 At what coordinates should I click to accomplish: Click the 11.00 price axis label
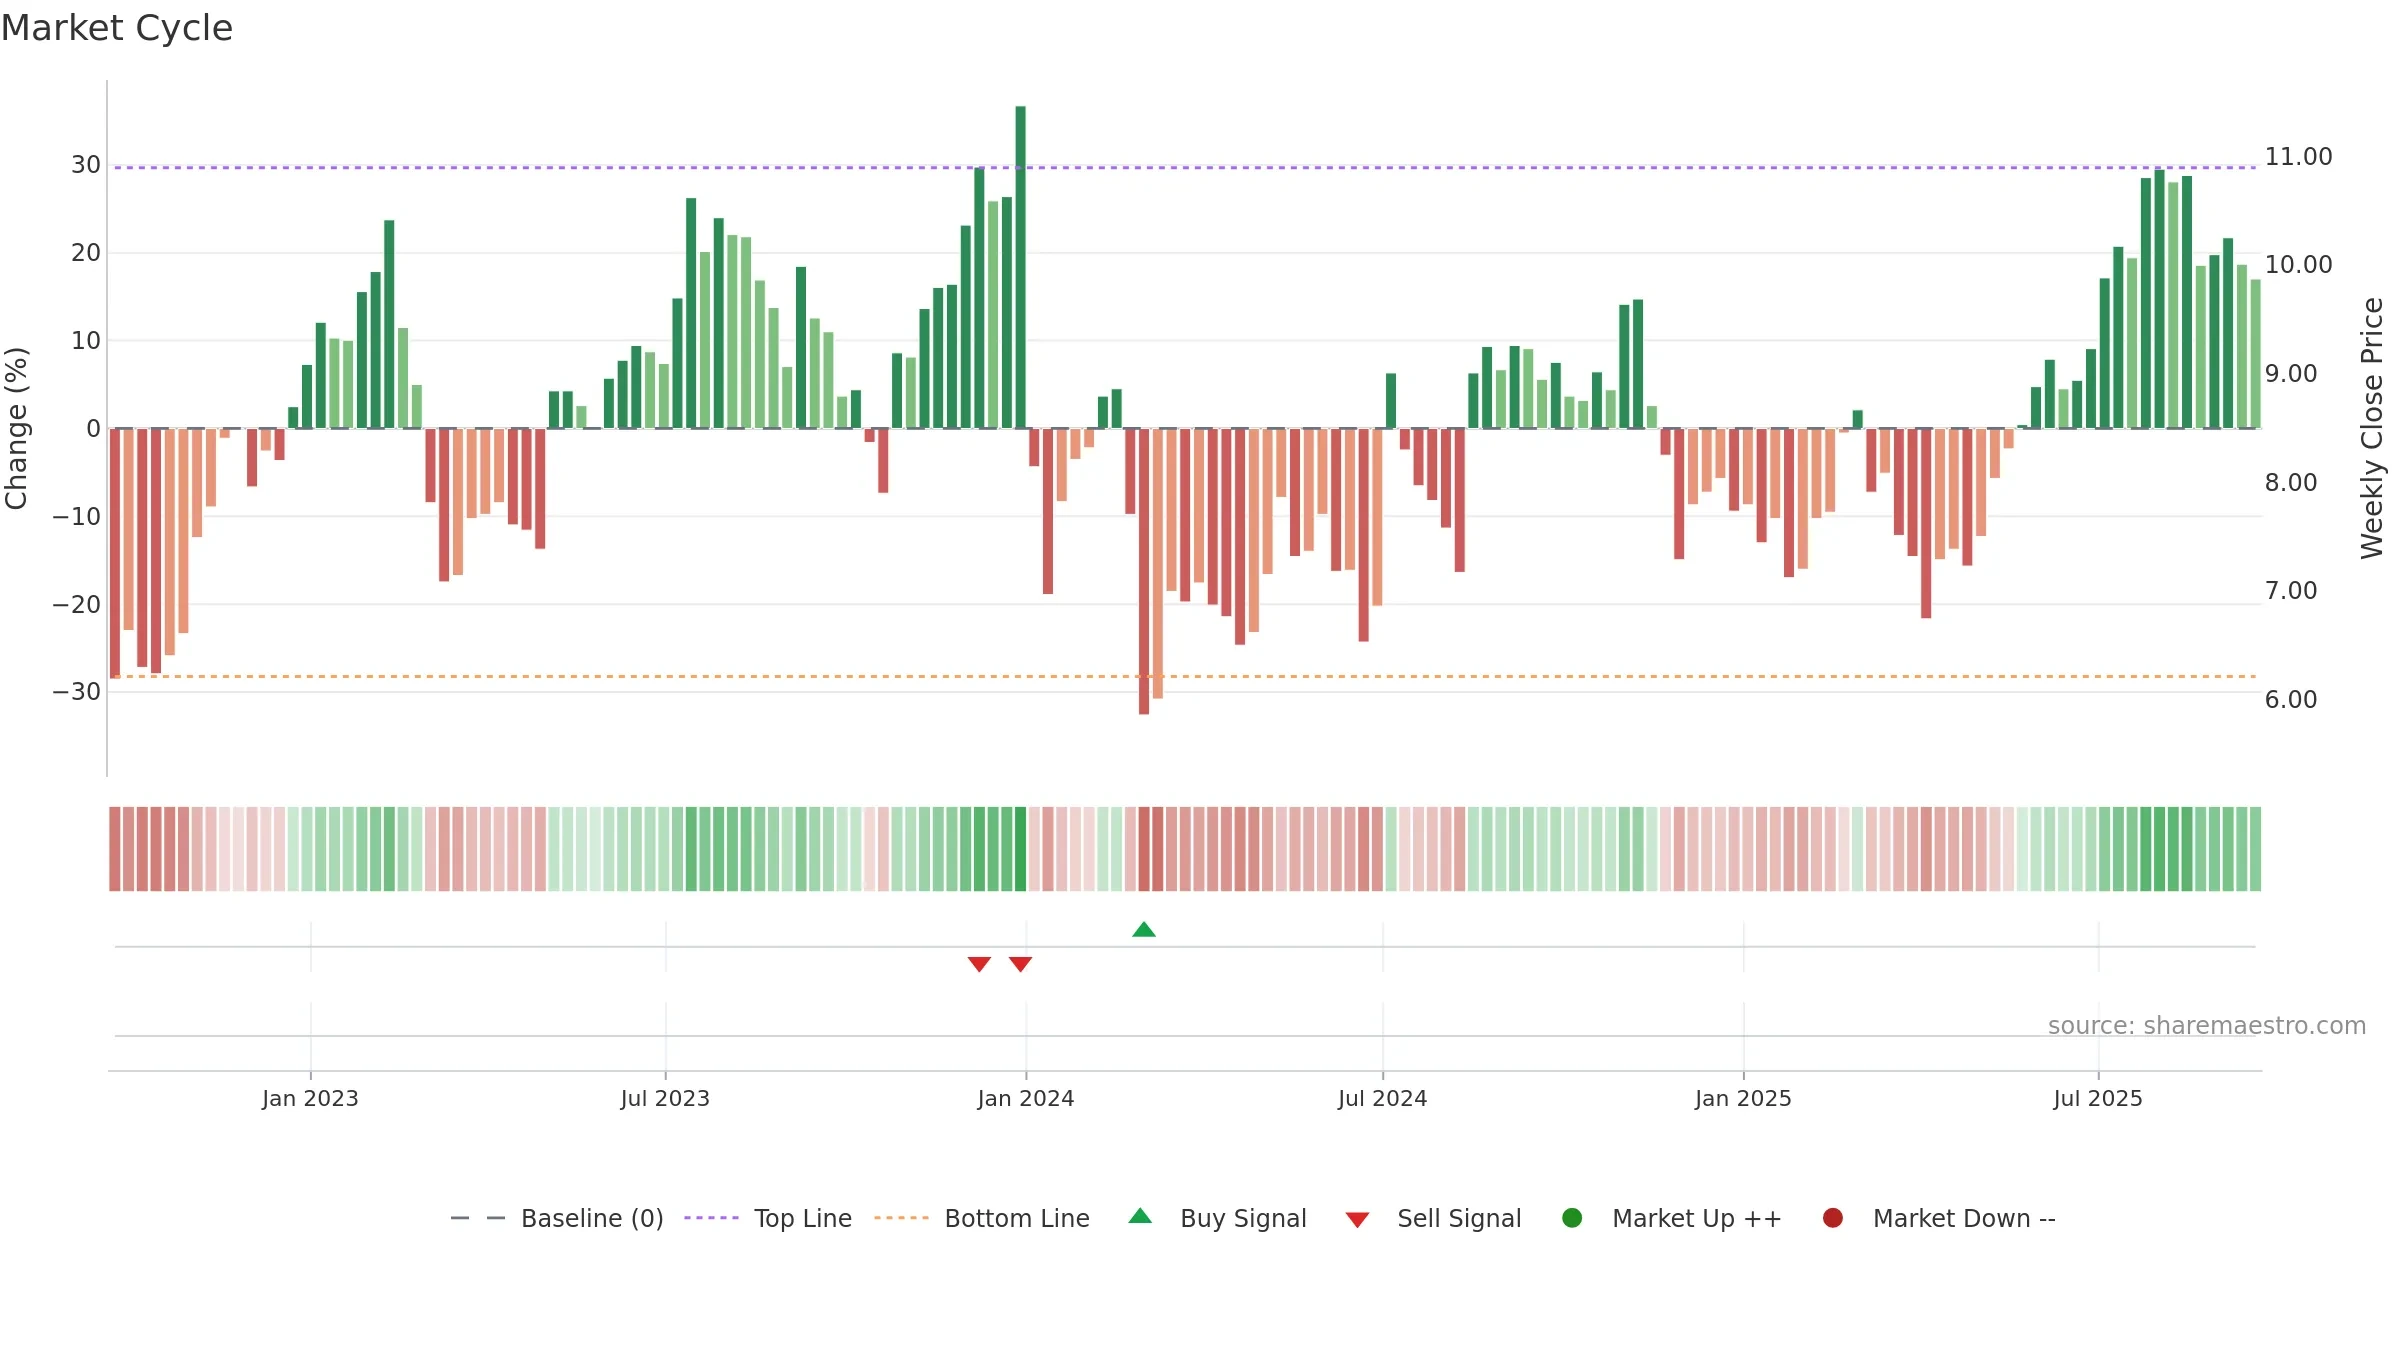pyautogui.click(x=2298, y=157)
